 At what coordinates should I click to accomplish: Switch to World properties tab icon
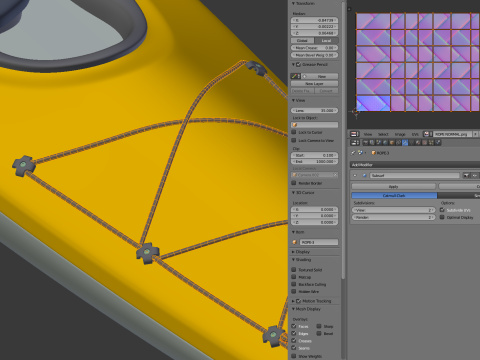pos(385,143)
